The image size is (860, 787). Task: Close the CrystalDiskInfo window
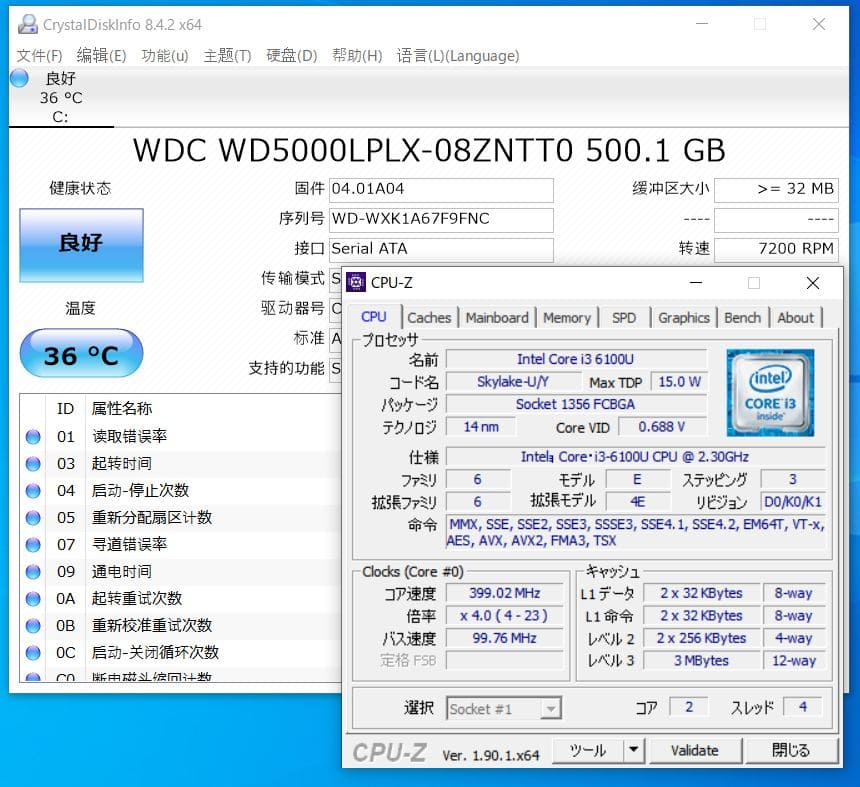tap(819, 24)
